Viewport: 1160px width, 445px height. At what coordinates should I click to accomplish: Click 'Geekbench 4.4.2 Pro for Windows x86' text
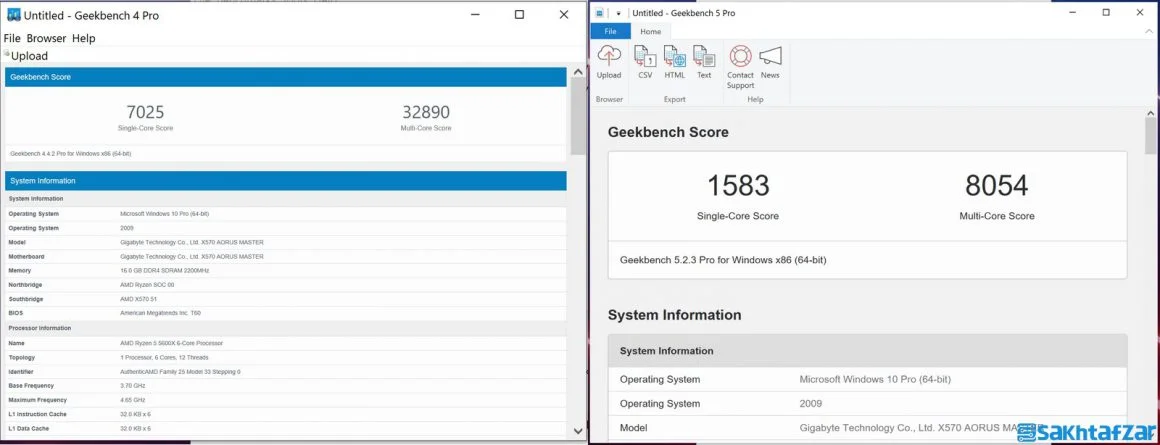pos(71,154)
